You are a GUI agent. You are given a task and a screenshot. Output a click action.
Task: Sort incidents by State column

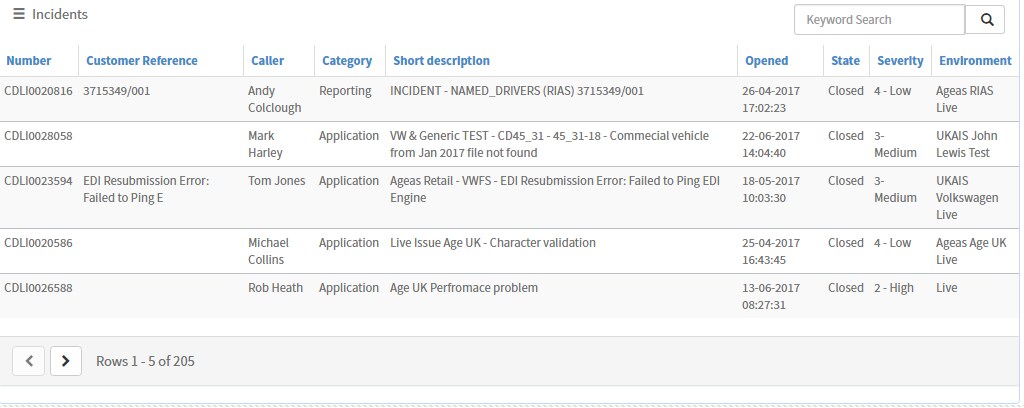coord(845,61)
